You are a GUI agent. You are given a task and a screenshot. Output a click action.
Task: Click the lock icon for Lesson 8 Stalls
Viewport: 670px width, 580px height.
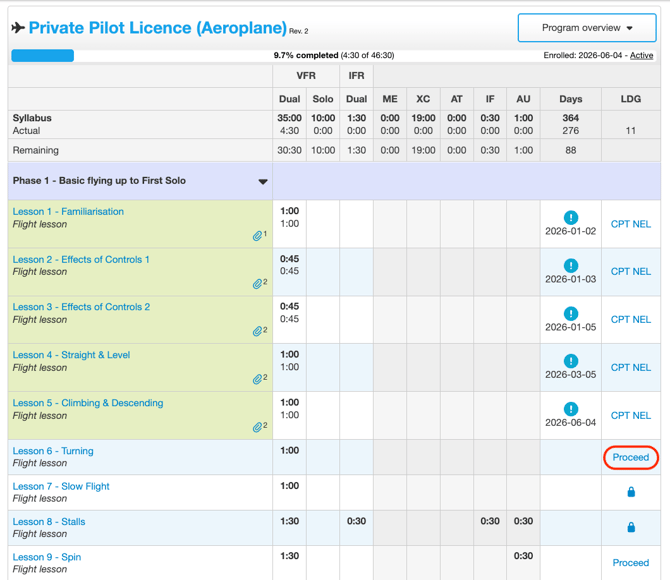click(631, 527)
